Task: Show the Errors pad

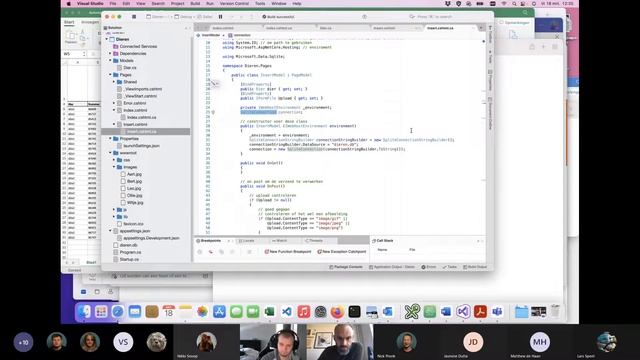Action: [429, 267]
